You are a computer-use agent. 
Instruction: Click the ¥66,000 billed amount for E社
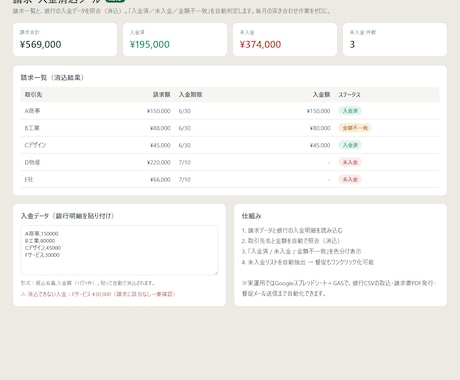(x=160, y=180)
